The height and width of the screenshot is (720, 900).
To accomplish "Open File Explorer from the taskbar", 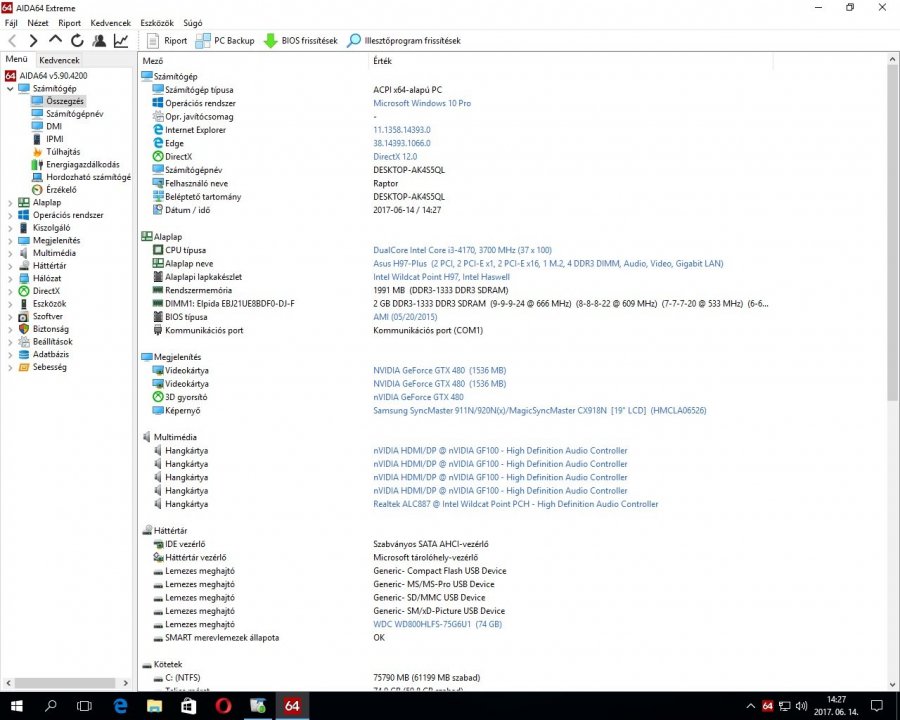I will 154,706.
